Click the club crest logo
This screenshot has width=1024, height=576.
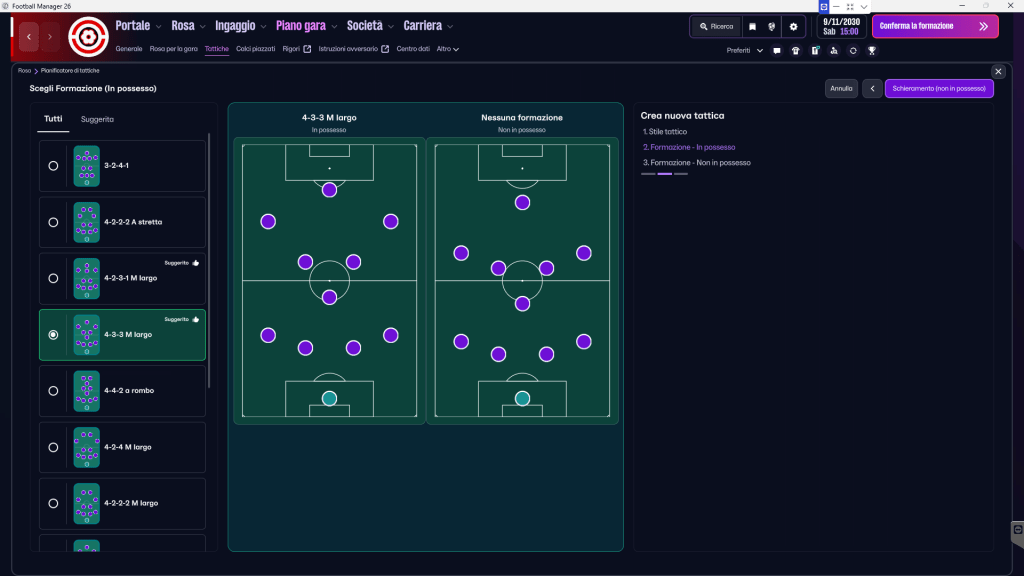tap(88, 37)
